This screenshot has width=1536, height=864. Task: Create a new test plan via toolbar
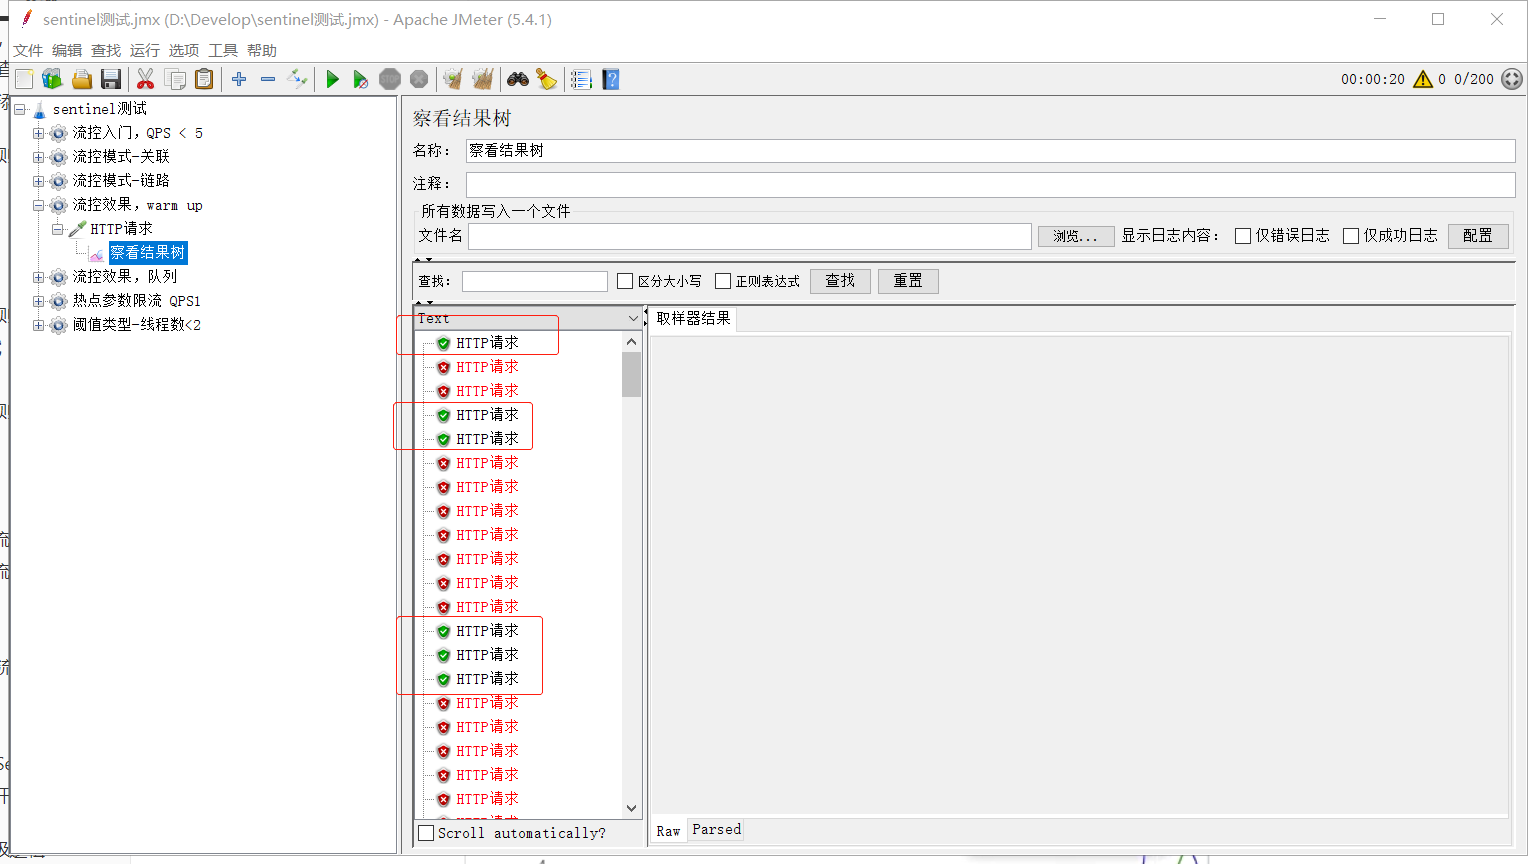point(25,79)
